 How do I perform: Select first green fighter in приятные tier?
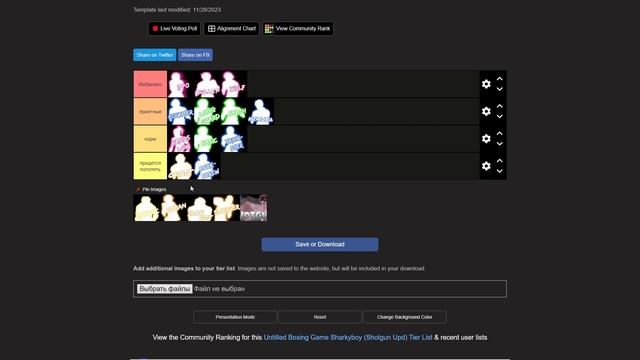207,111
